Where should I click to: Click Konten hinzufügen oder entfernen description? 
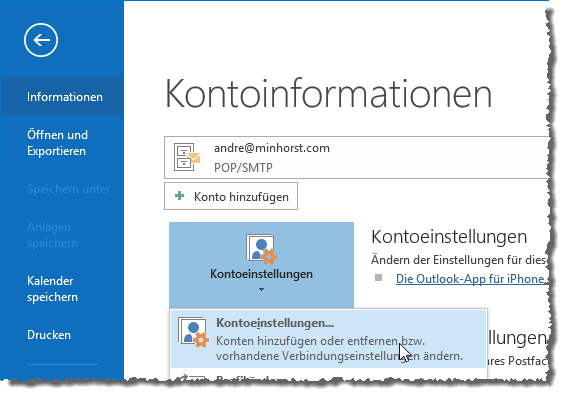[x=339, y=348]
